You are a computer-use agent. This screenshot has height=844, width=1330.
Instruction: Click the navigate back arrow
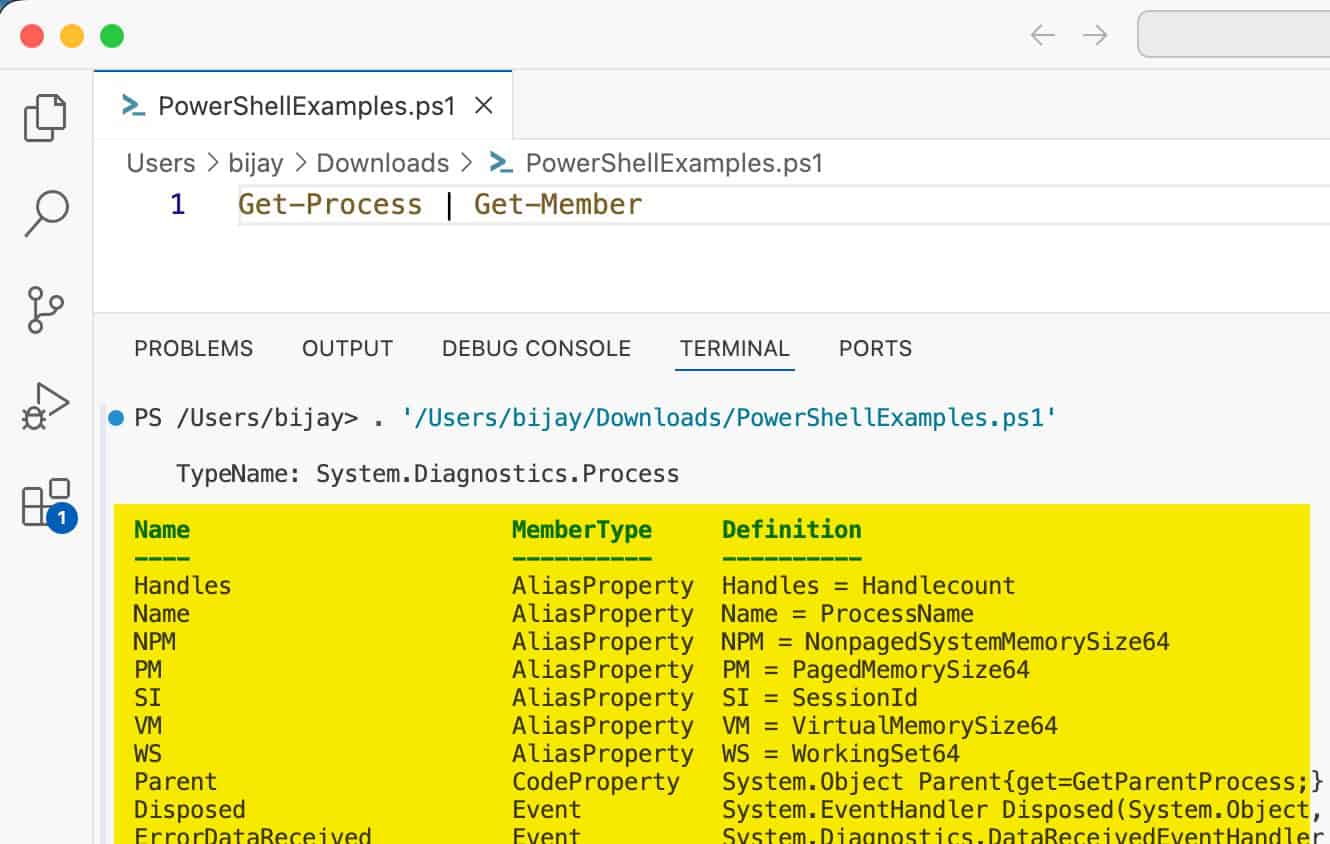point(1041,33)
